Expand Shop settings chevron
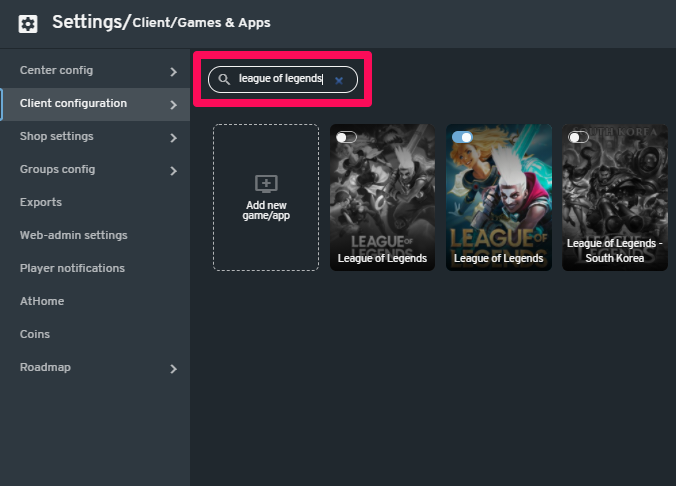676x486 pixels. click(x=173, y=138)
